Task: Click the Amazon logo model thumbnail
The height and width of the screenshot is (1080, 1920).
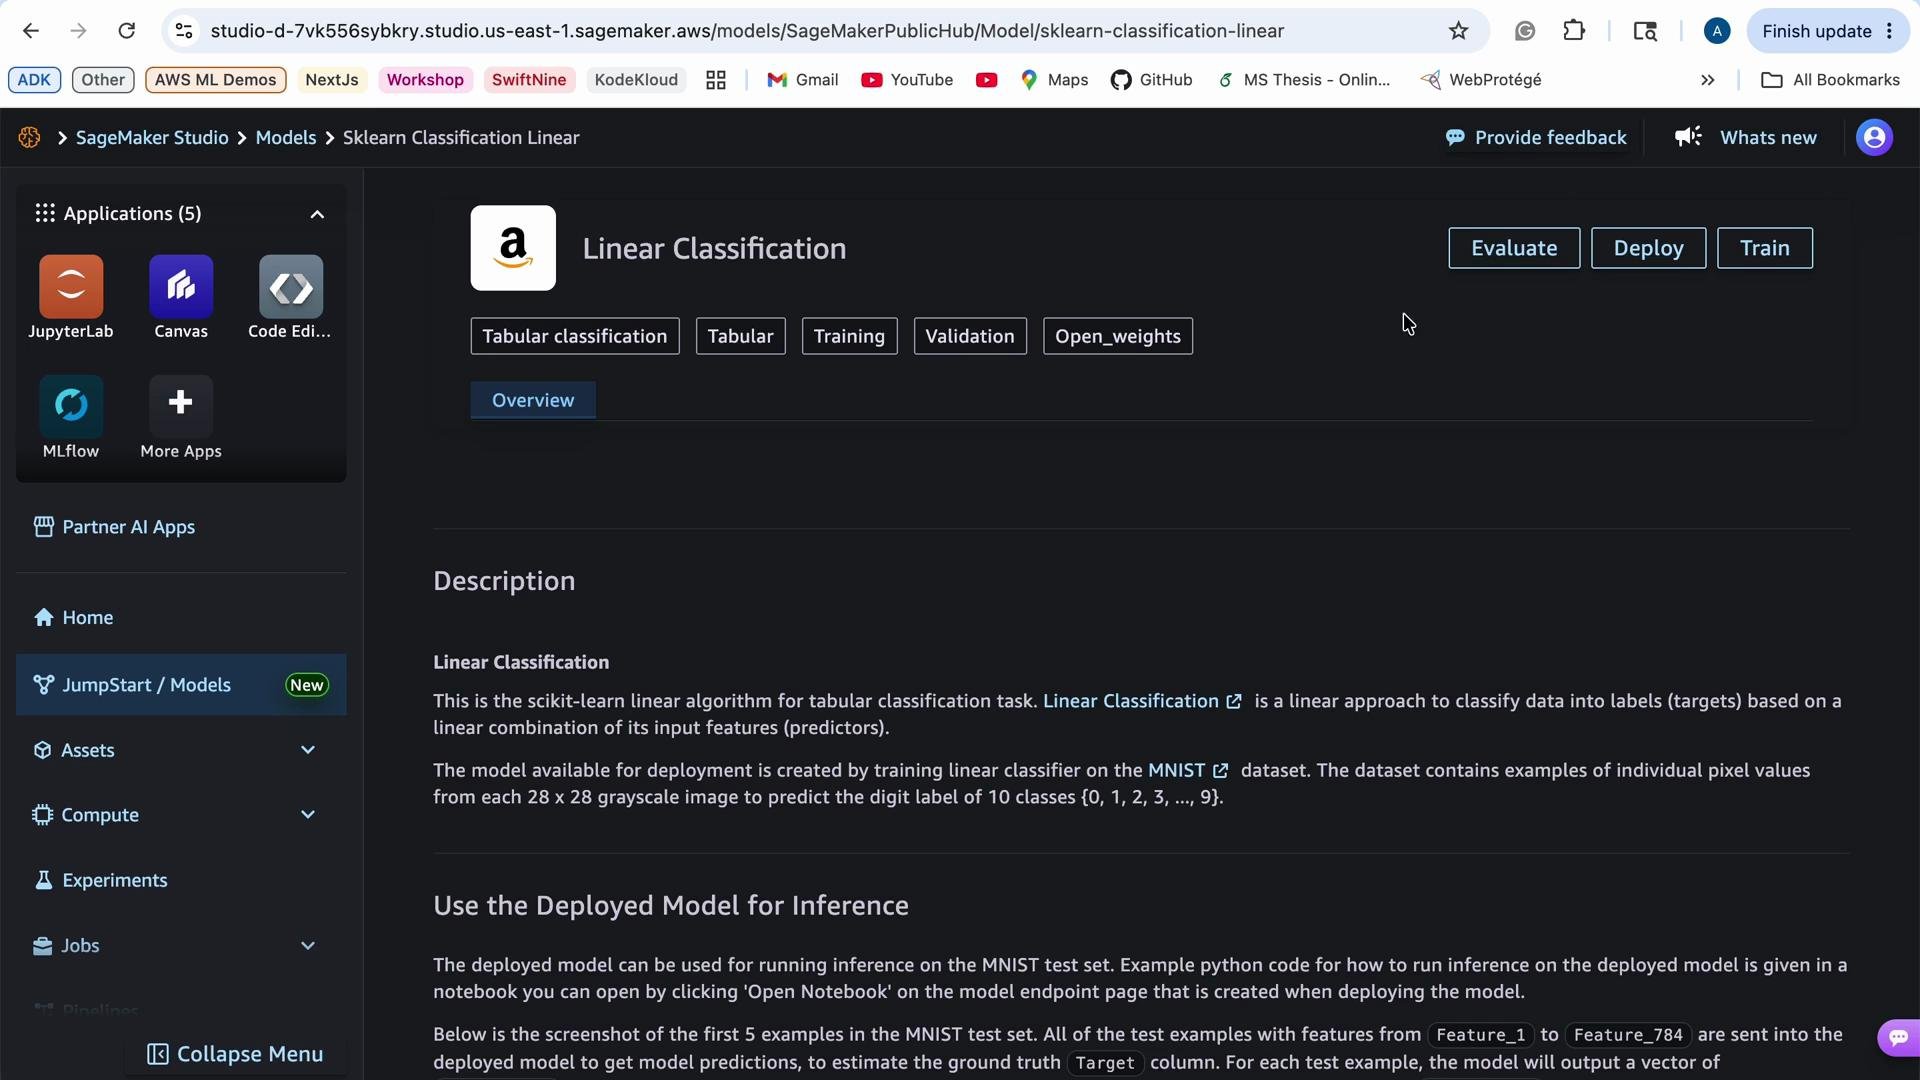Action: click(x=513, y=248)
